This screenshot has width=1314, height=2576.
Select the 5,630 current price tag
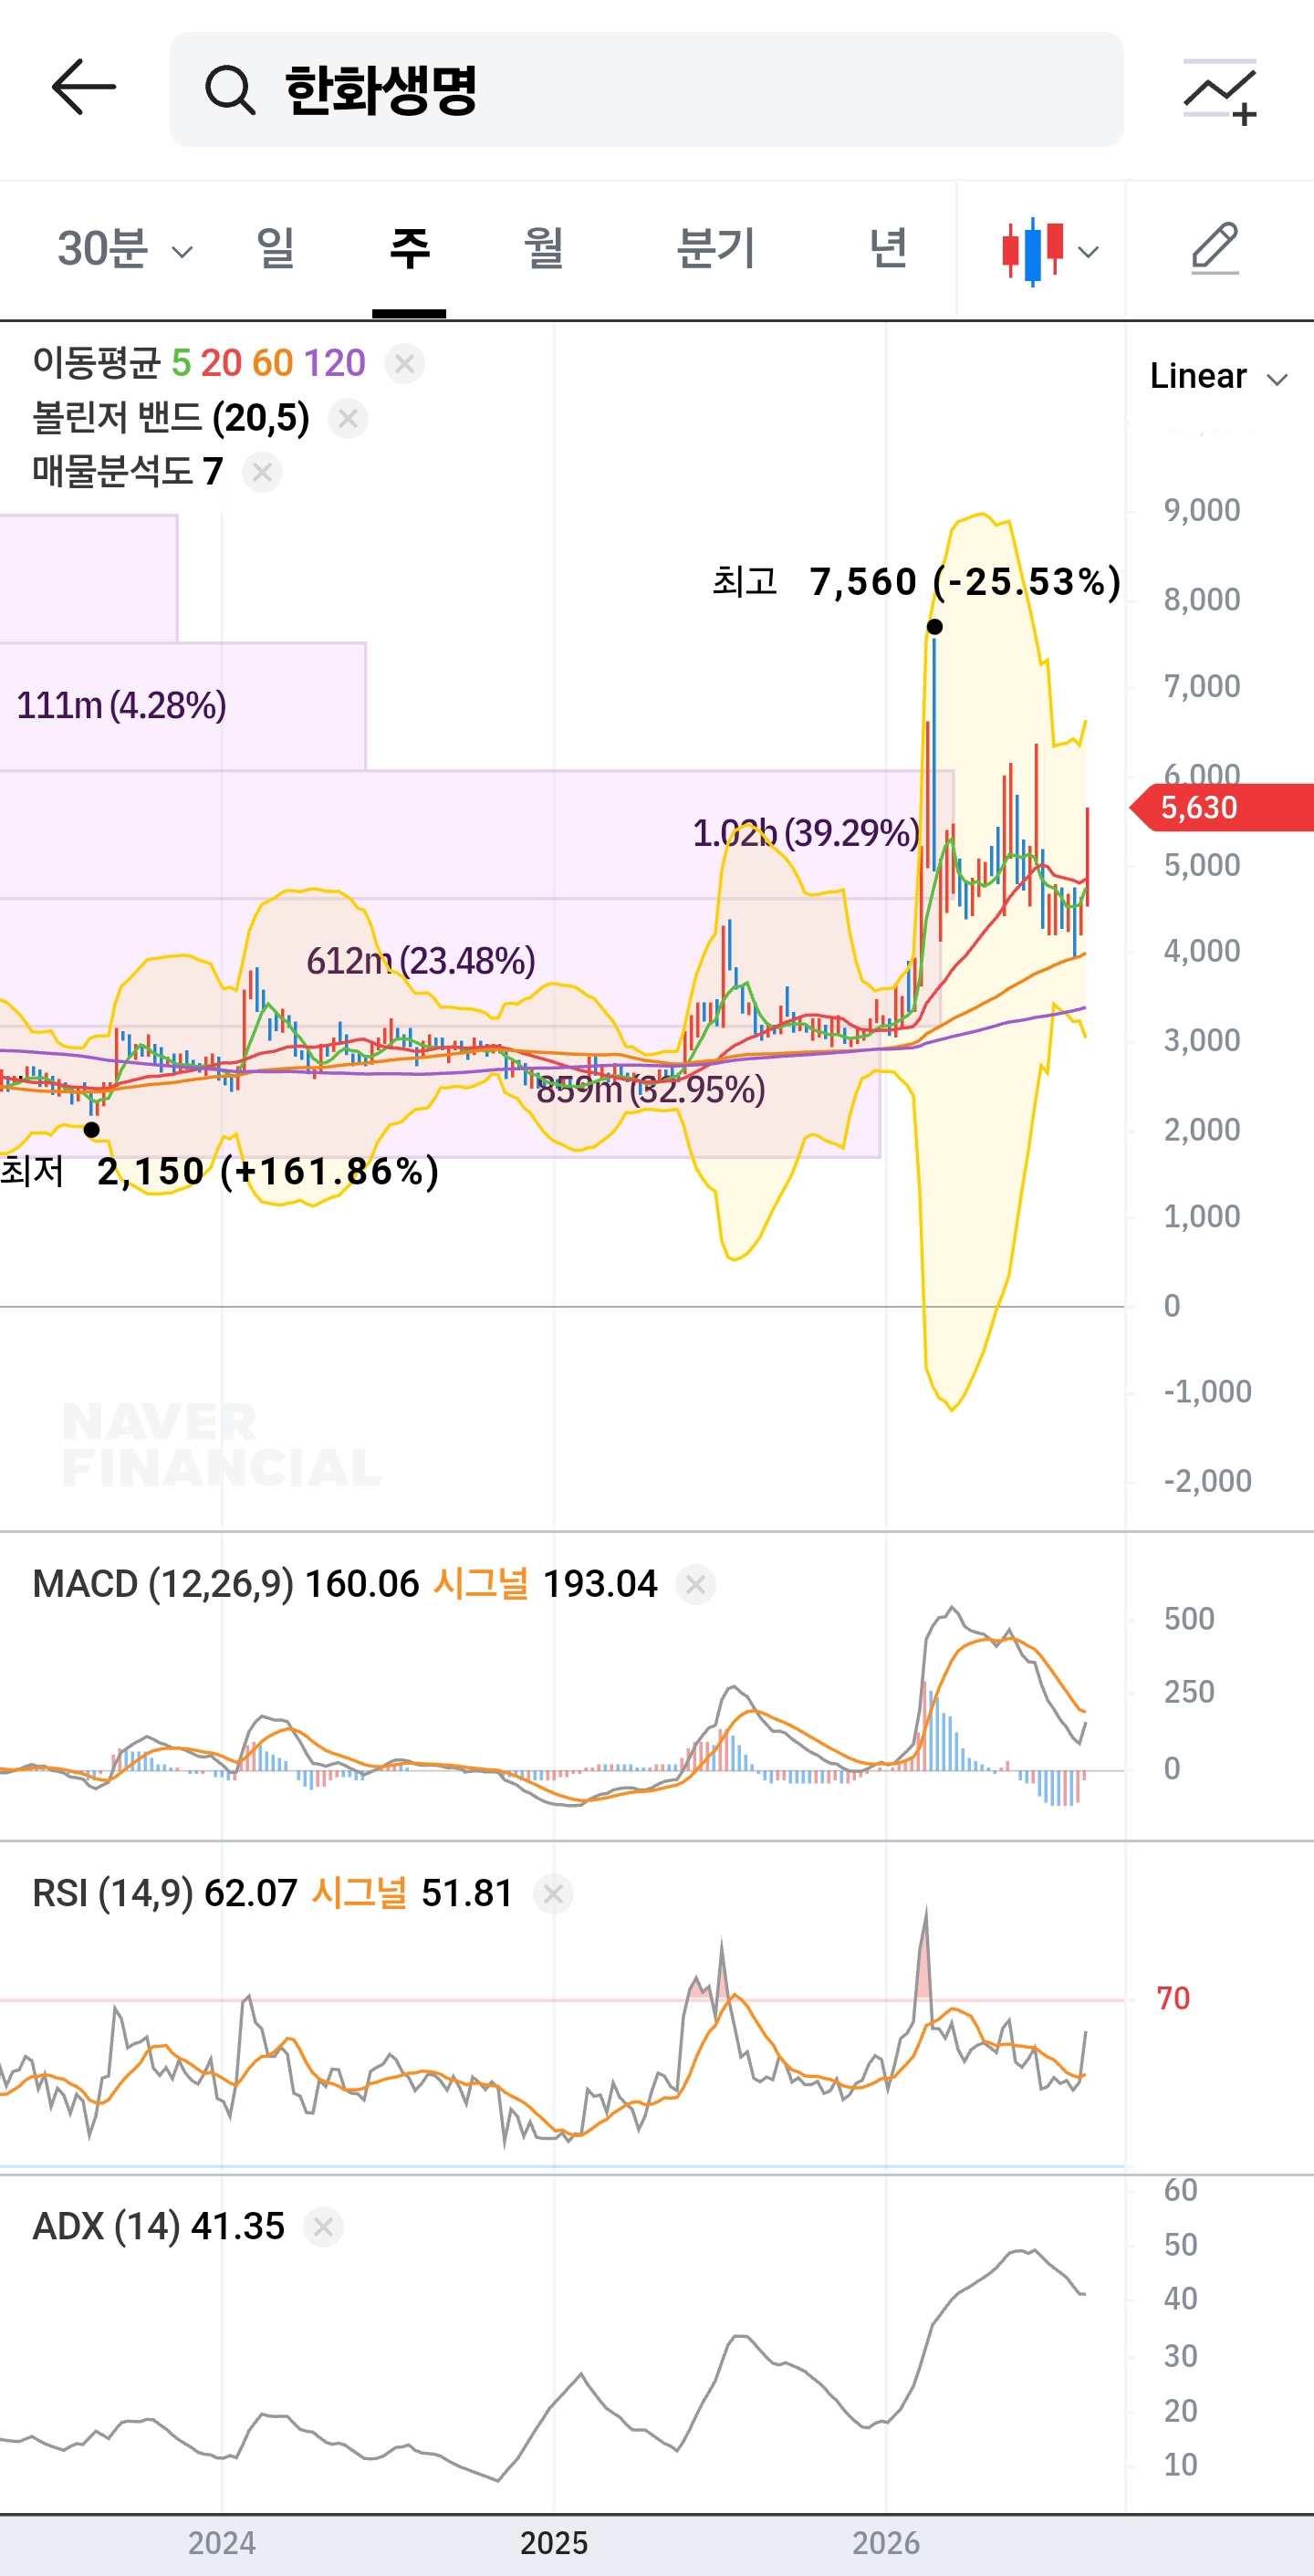[1222, 807]
